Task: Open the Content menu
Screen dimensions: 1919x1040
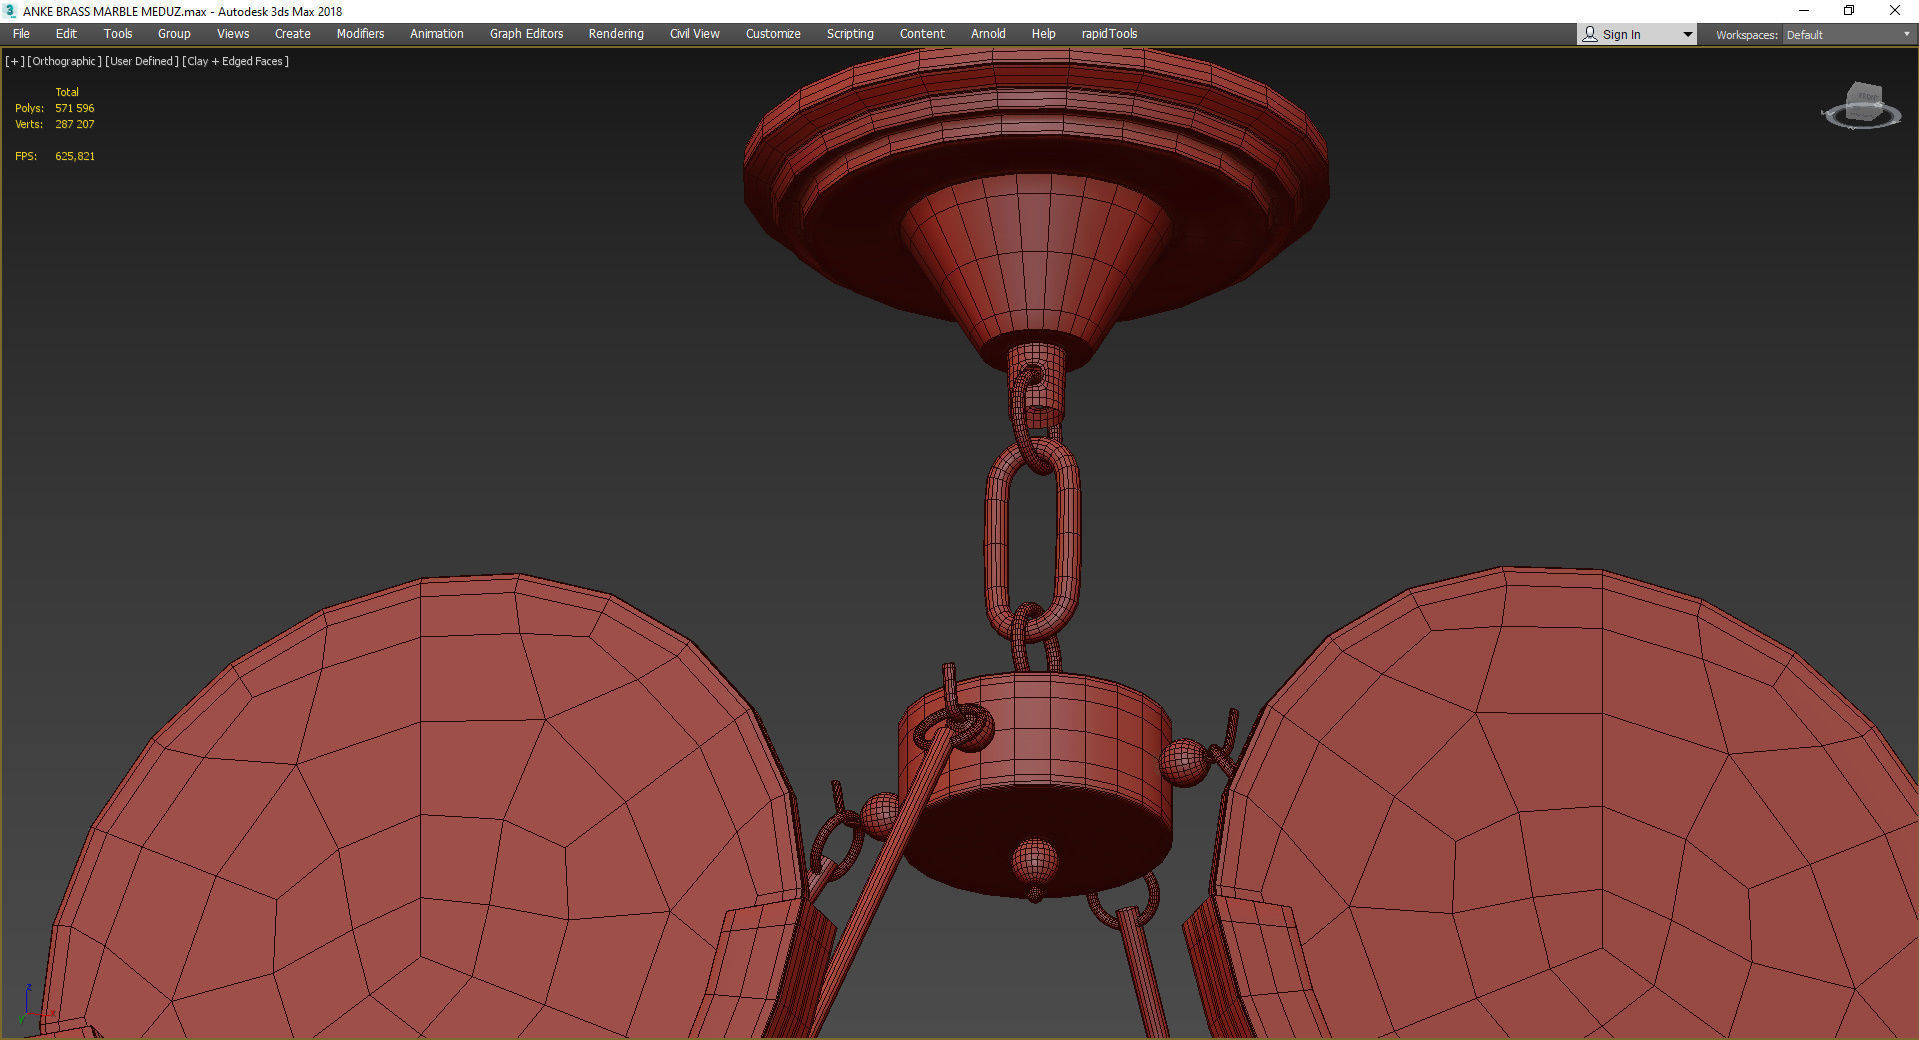Action: [922, 34]
